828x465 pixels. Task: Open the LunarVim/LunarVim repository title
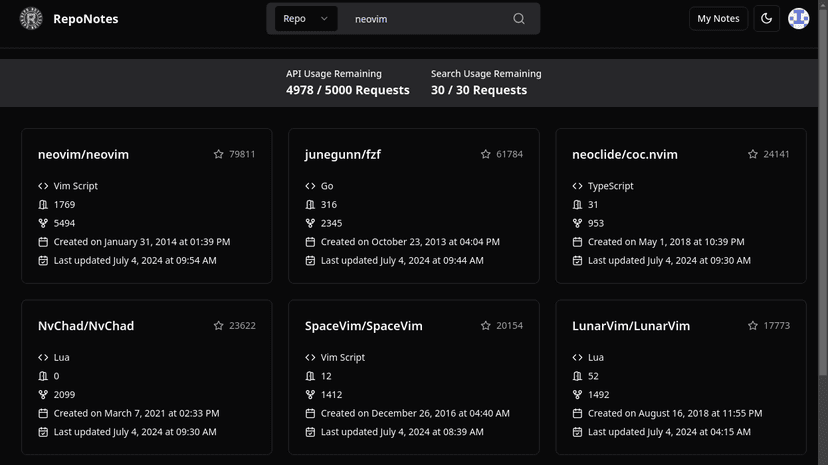(x=631, y=326)
